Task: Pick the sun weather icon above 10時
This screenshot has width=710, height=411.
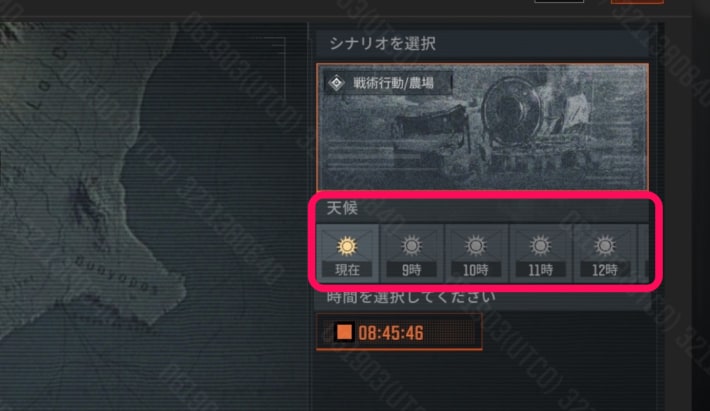Action: click(x=475, y=246)
